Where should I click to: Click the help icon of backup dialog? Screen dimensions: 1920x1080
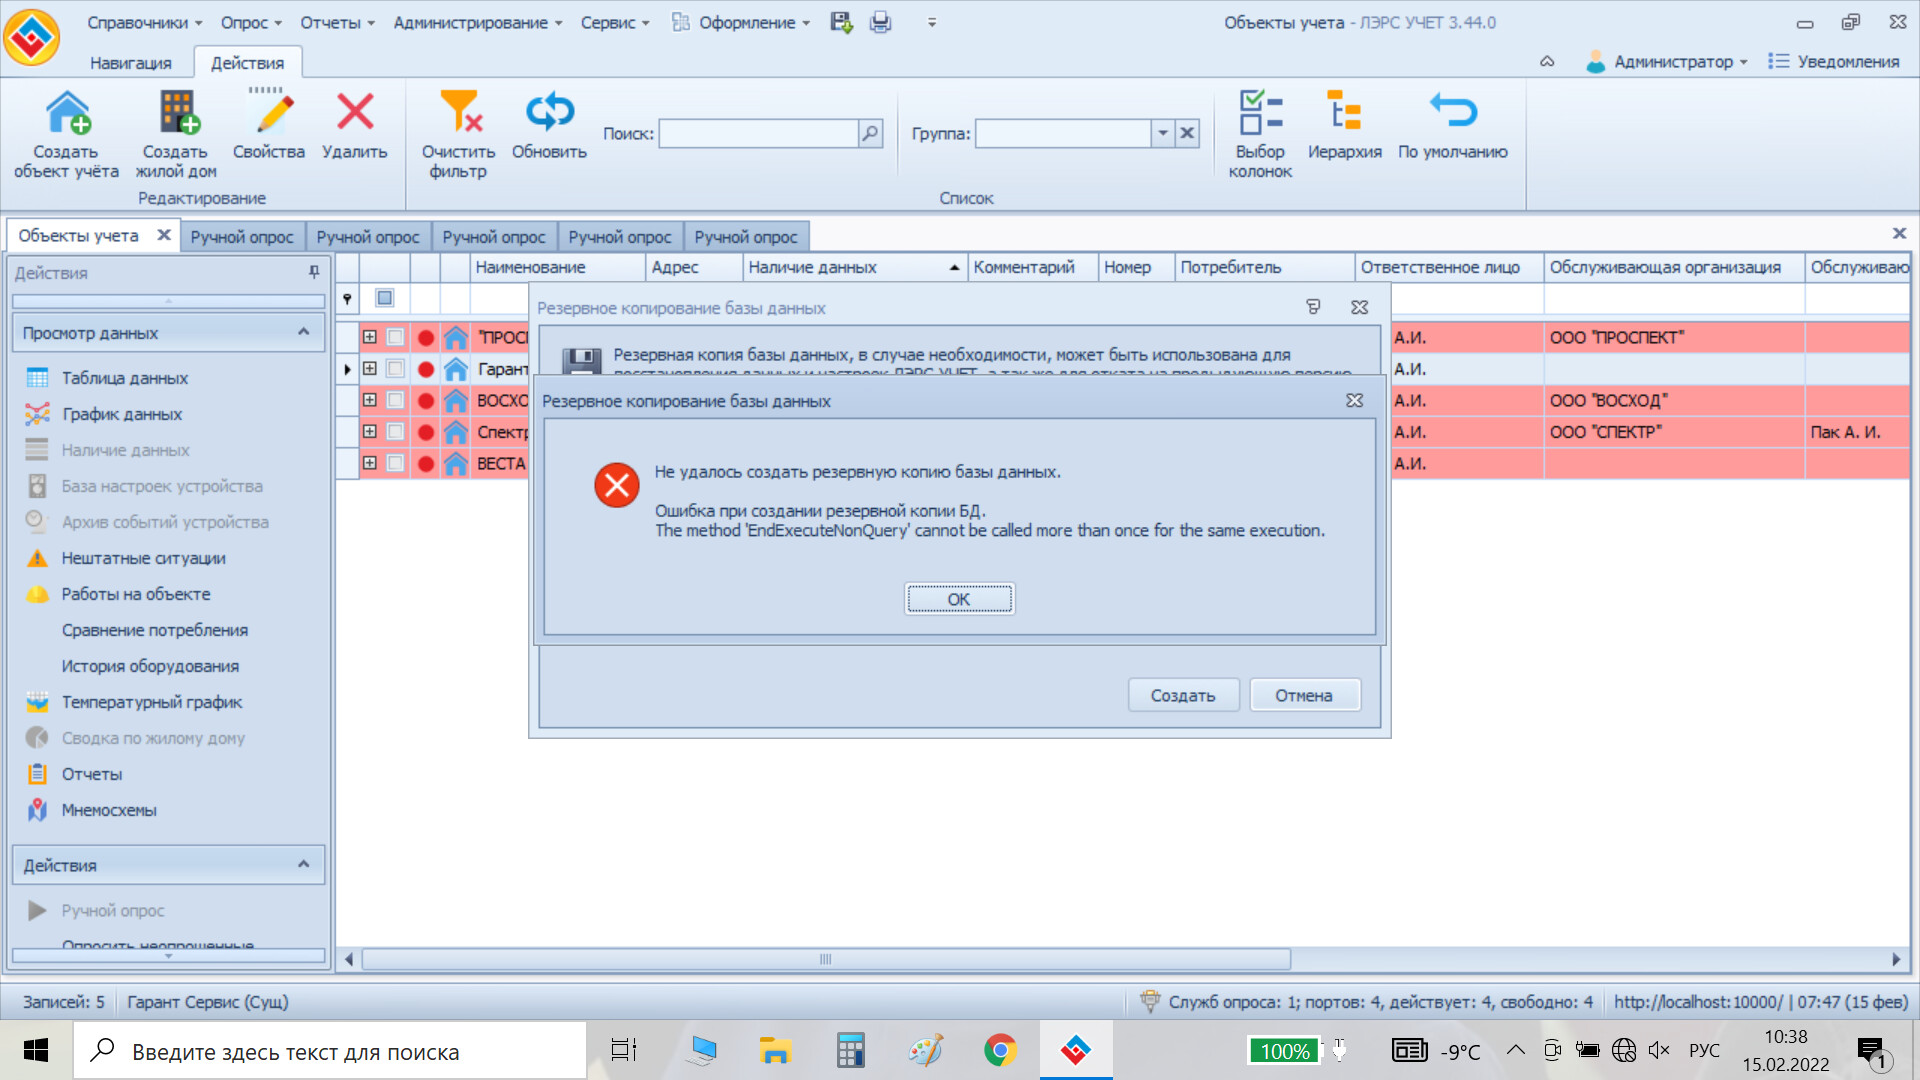click(x=1313, y=307)
